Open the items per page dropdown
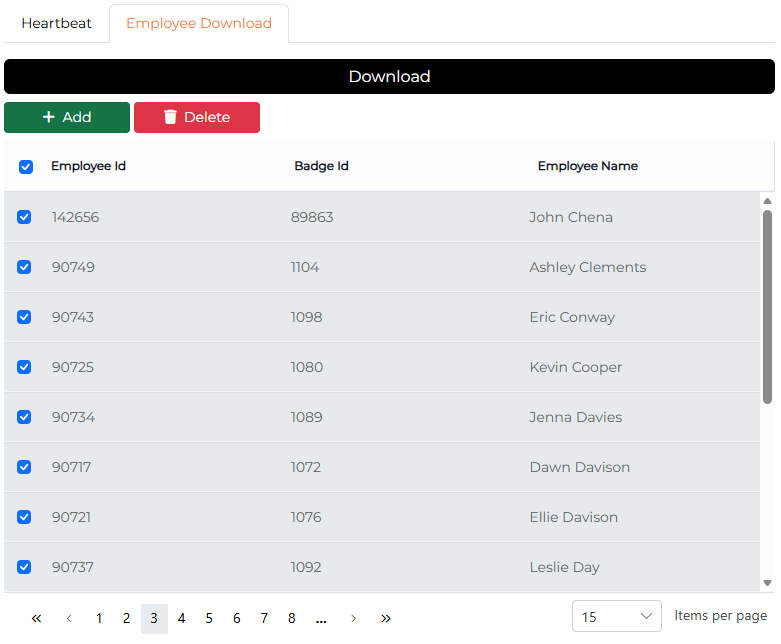This screenshot has height=644, width=781. click(x=617, y=616)
